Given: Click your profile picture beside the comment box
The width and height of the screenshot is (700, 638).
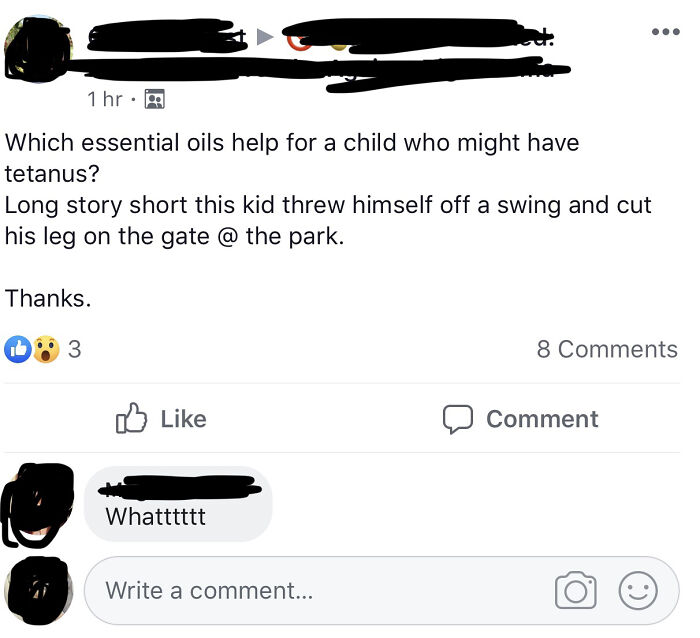Looking at the screenshot, I should click(x=38, y=590).
